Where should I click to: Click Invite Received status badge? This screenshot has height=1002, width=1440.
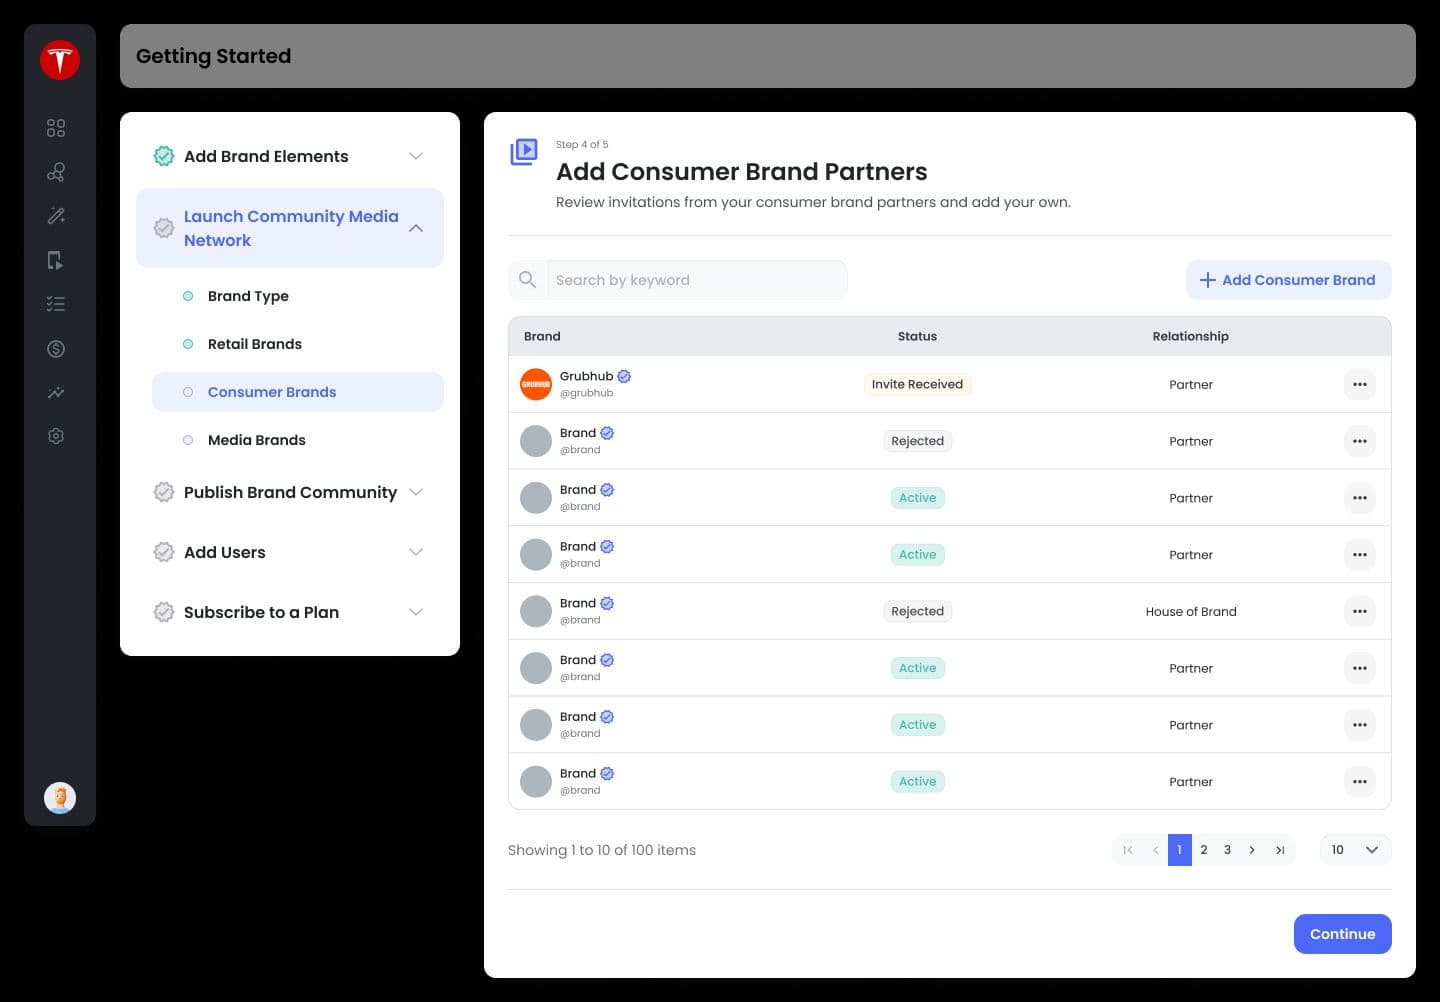[x=917, y=384]
